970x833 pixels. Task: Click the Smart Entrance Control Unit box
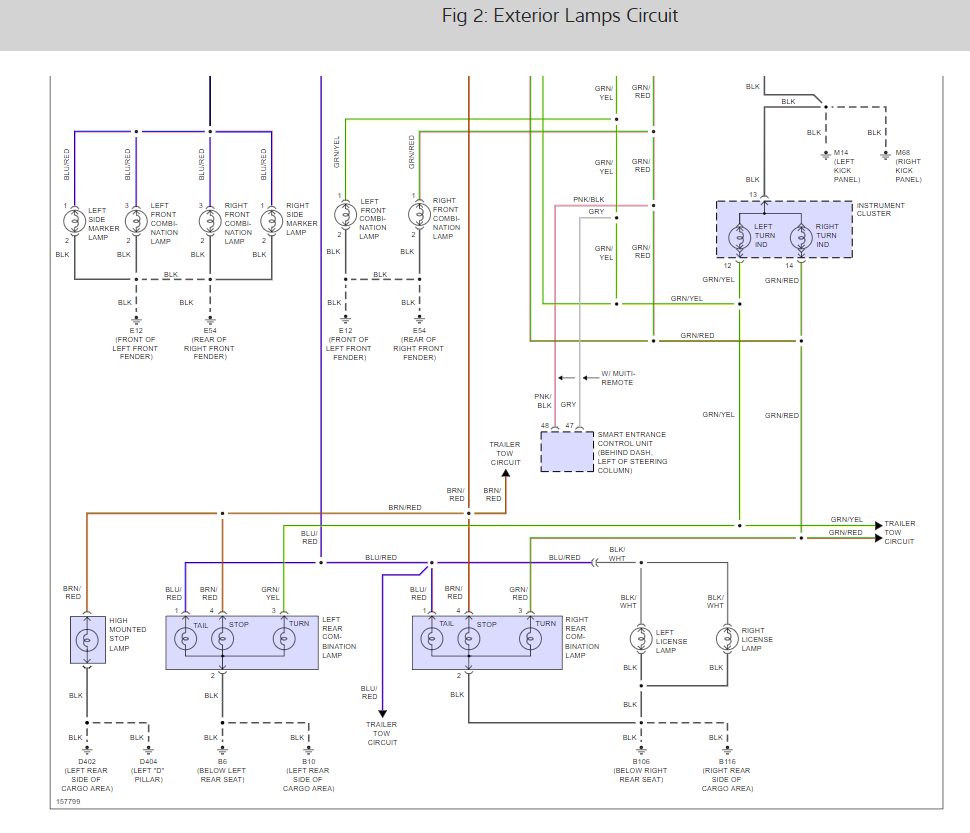tap(567, 452)
